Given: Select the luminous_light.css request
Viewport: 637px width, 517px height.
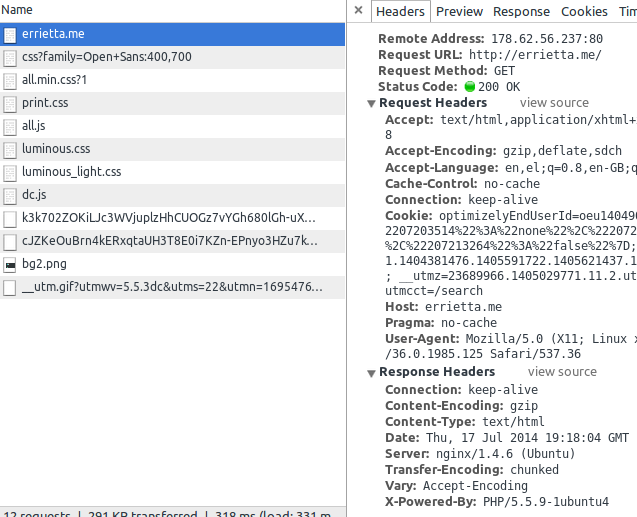Looking at the screenshot, I should tap(71, 172).
